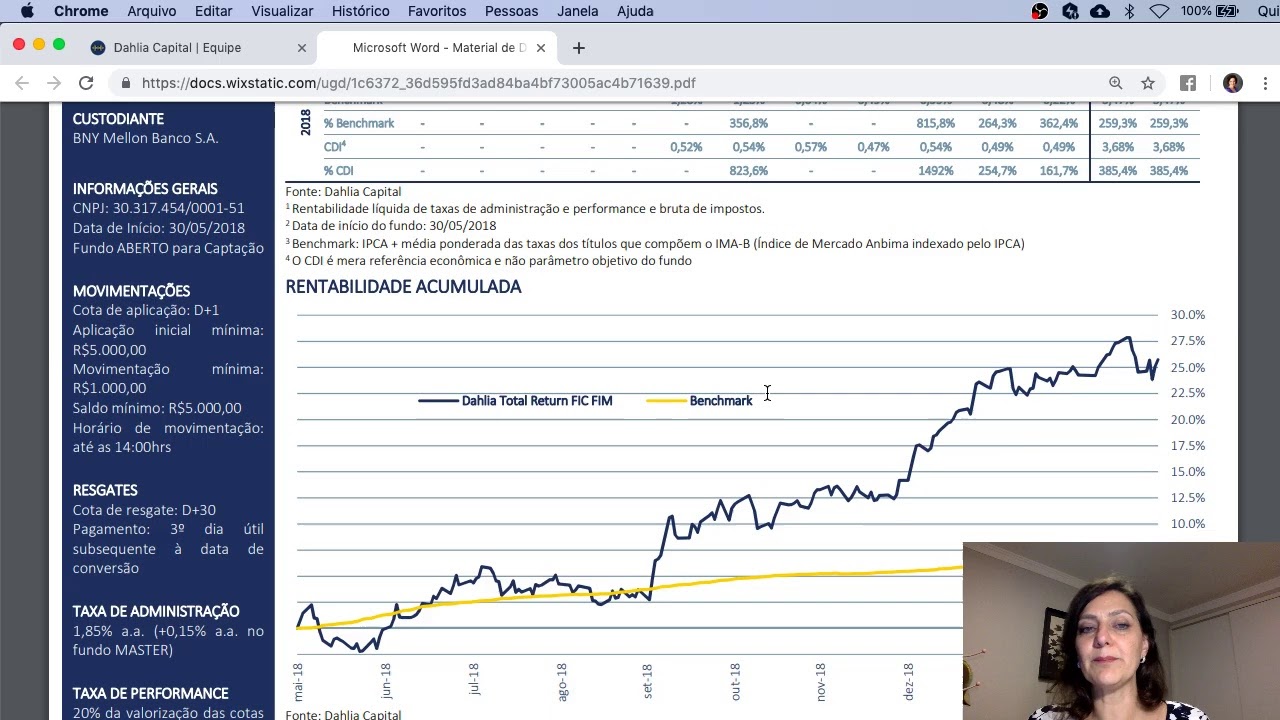This screenshot has width=1280, height=720.
Task: Click Dahlia Total Return FIC FIM legend
Action: 515,401
